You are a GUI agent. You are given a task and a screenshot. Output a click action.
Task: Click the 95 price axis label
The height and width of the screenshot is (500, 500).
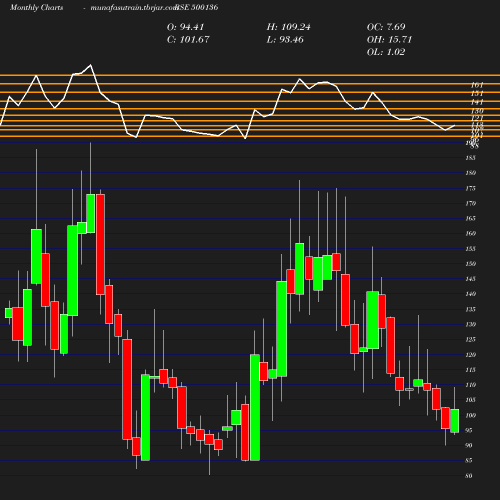point(469,430)
